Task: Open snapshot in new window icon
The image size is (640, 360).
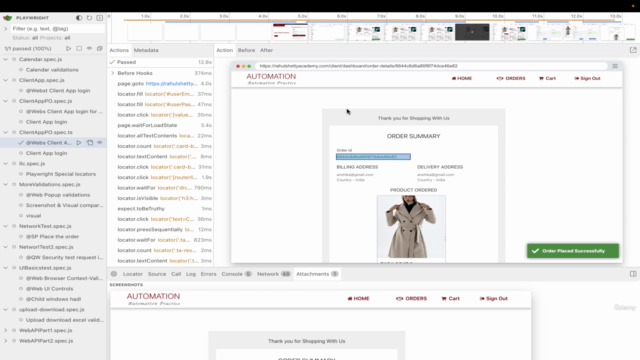Action: pos(633,50)
